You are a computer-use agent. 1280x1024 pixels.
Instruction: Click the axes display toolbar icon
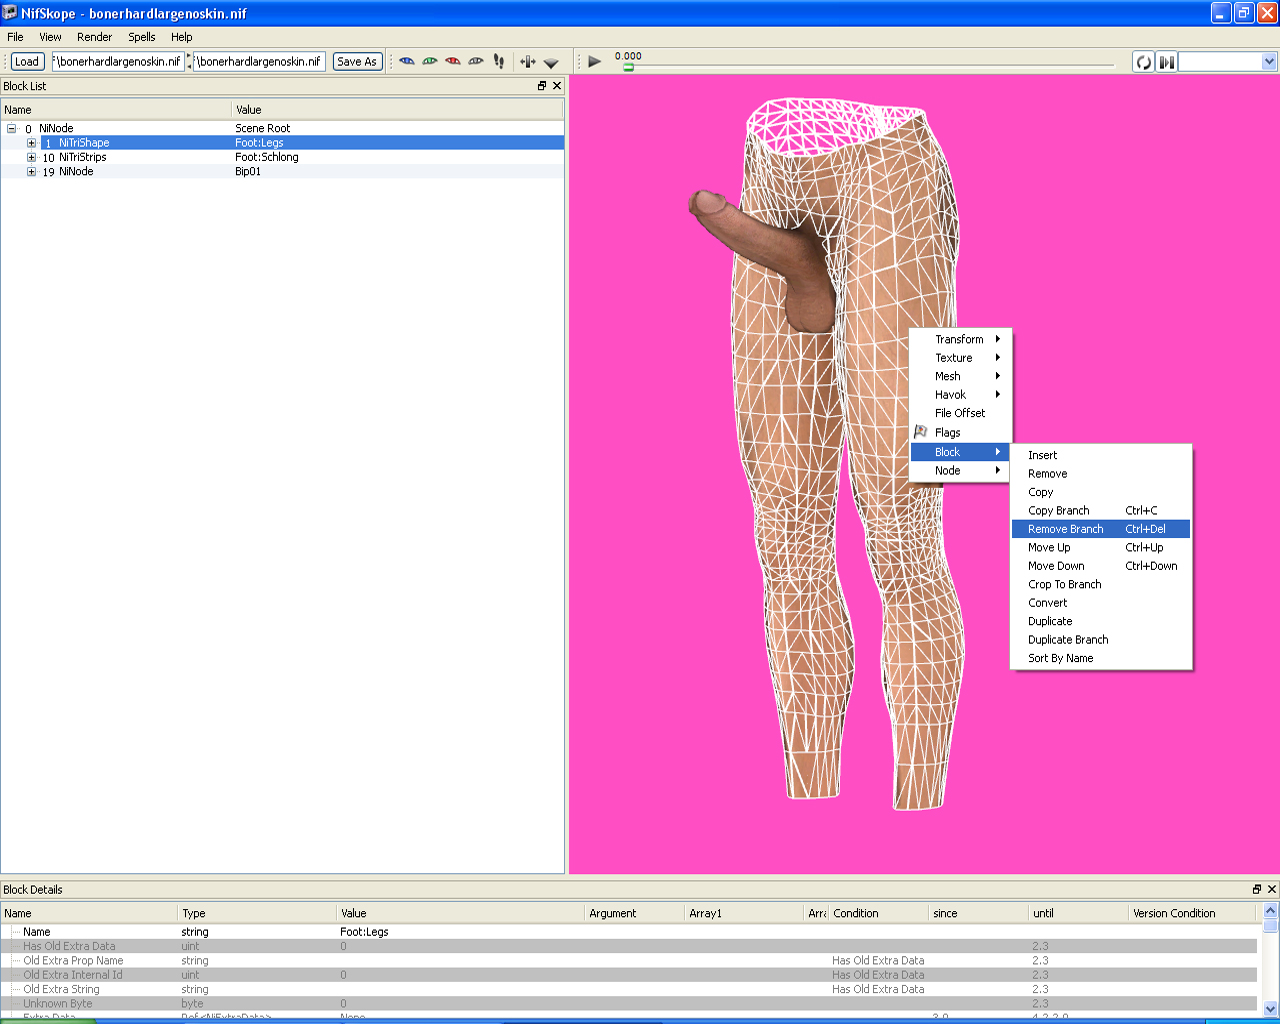click(x=528, y=62)
